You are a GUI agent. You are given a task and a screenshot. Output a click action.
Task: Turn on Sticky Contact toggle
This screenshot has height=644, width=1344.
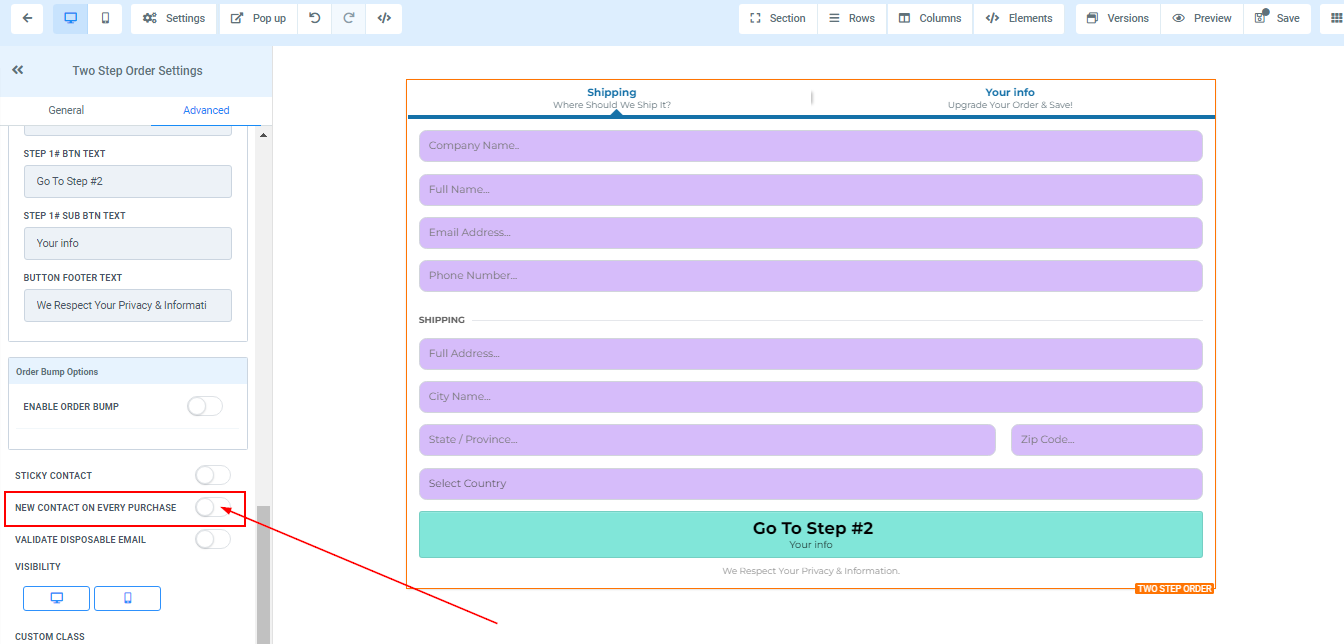[212, 475]
